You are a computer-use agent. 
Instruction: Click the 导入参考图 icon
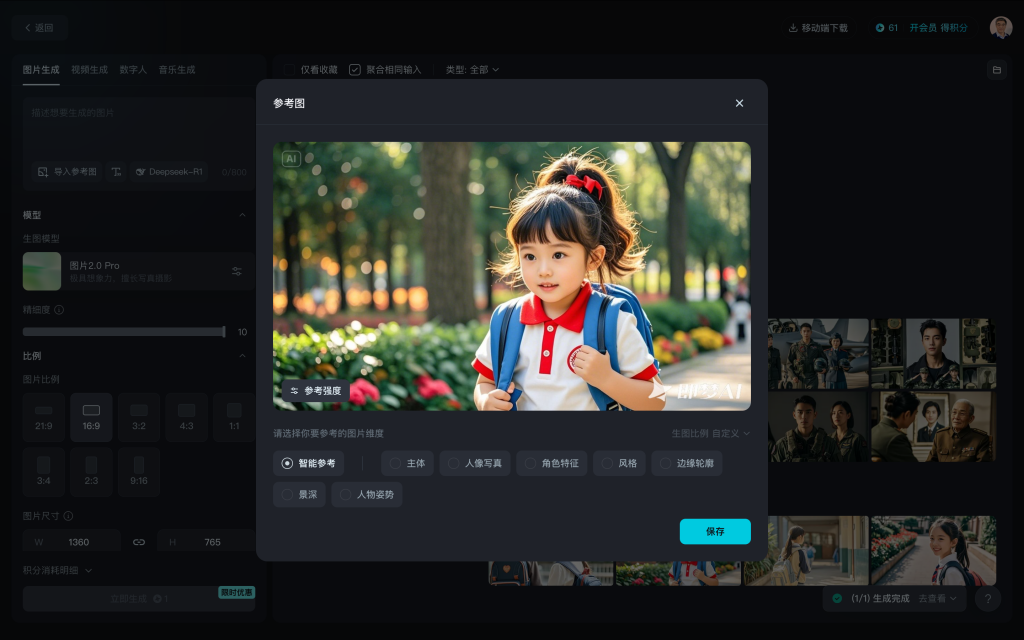point(43,172)
